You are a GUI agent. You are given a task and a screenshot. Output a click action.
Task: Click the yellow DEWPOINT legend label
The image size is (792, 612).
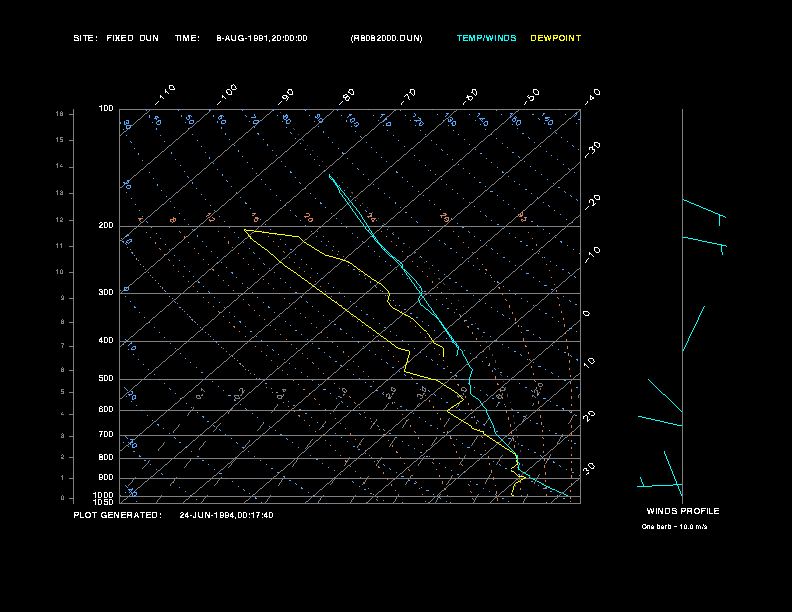tap(556, 38)
